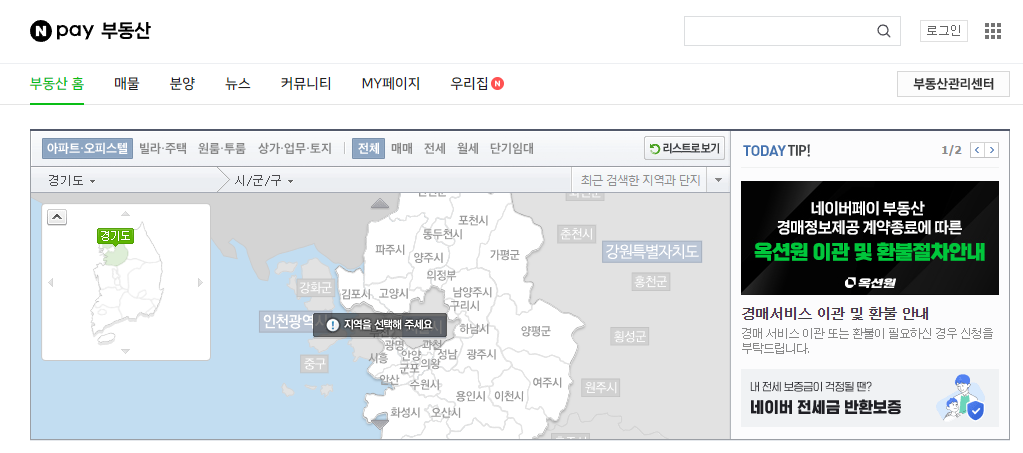The image size is (1023, 453).
Task: Open 분양 tab
Action: click(x=182, y=84)
